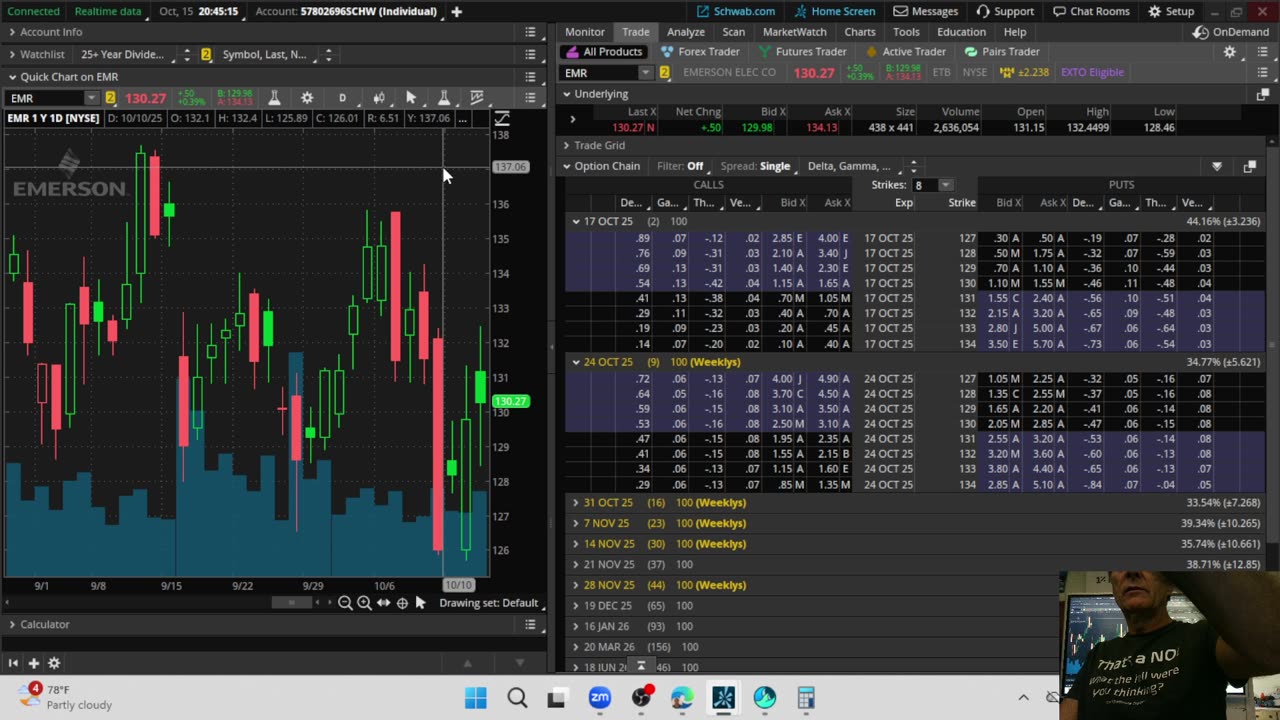Open the Calculator app from taskbar
Screen dimensions: 1280x720
pyautogui.click(x=806, y=698)
